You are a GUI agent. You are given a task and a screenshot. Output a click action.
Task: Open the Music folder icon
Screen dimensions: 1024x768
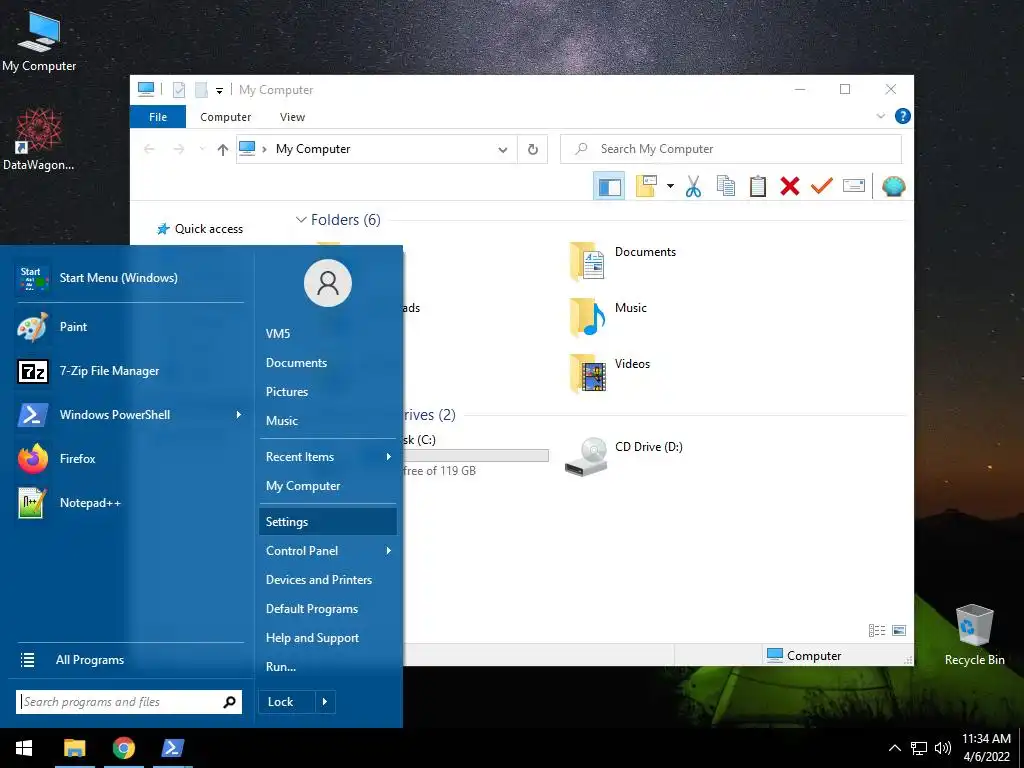click(x=587, y=317)
